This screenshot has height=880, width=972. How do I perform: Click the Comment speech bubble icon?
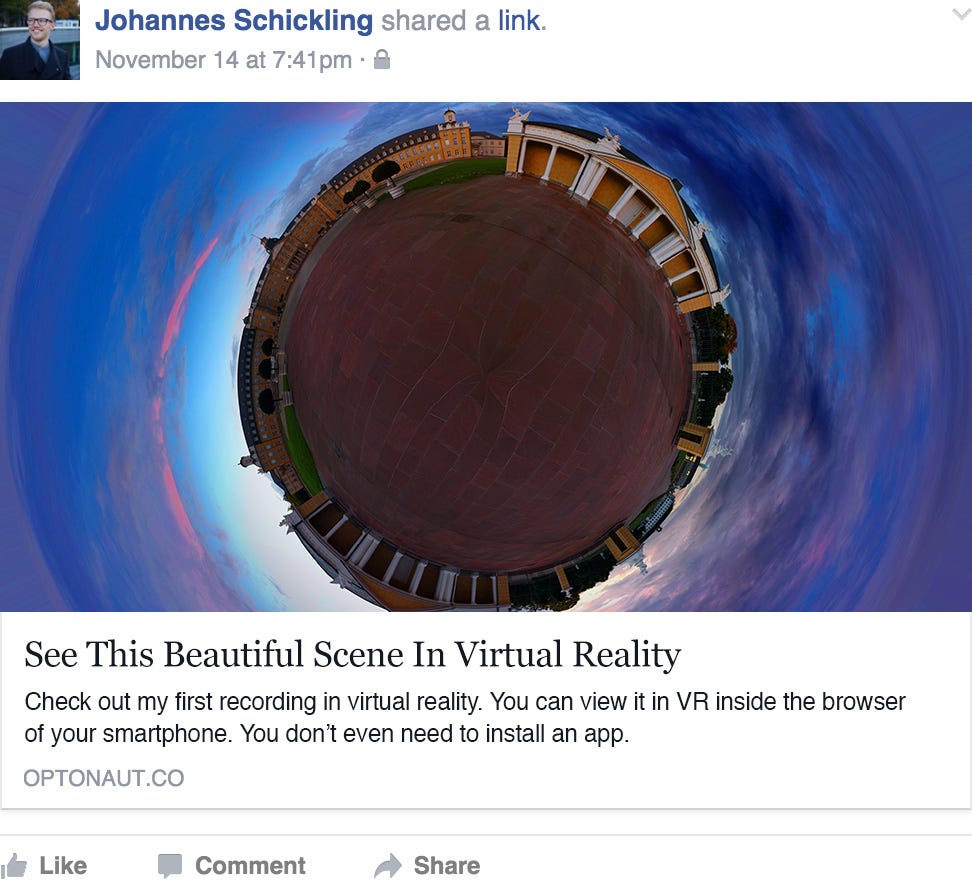coord(170,866)
